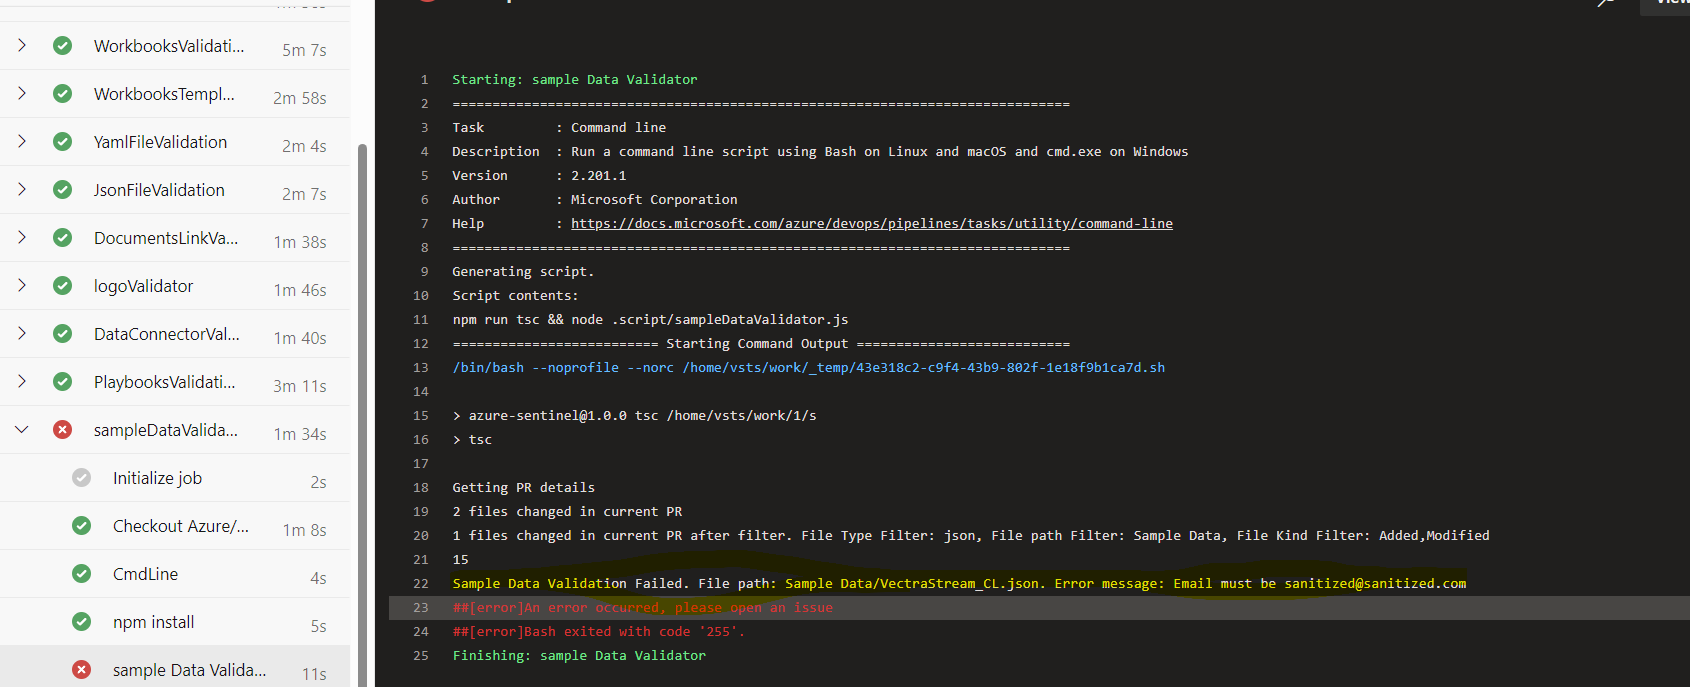This screenshot has height=687, width=1690.
Task: Click the 'Starting: sample Data Validator' line
Action: point(575,79)
